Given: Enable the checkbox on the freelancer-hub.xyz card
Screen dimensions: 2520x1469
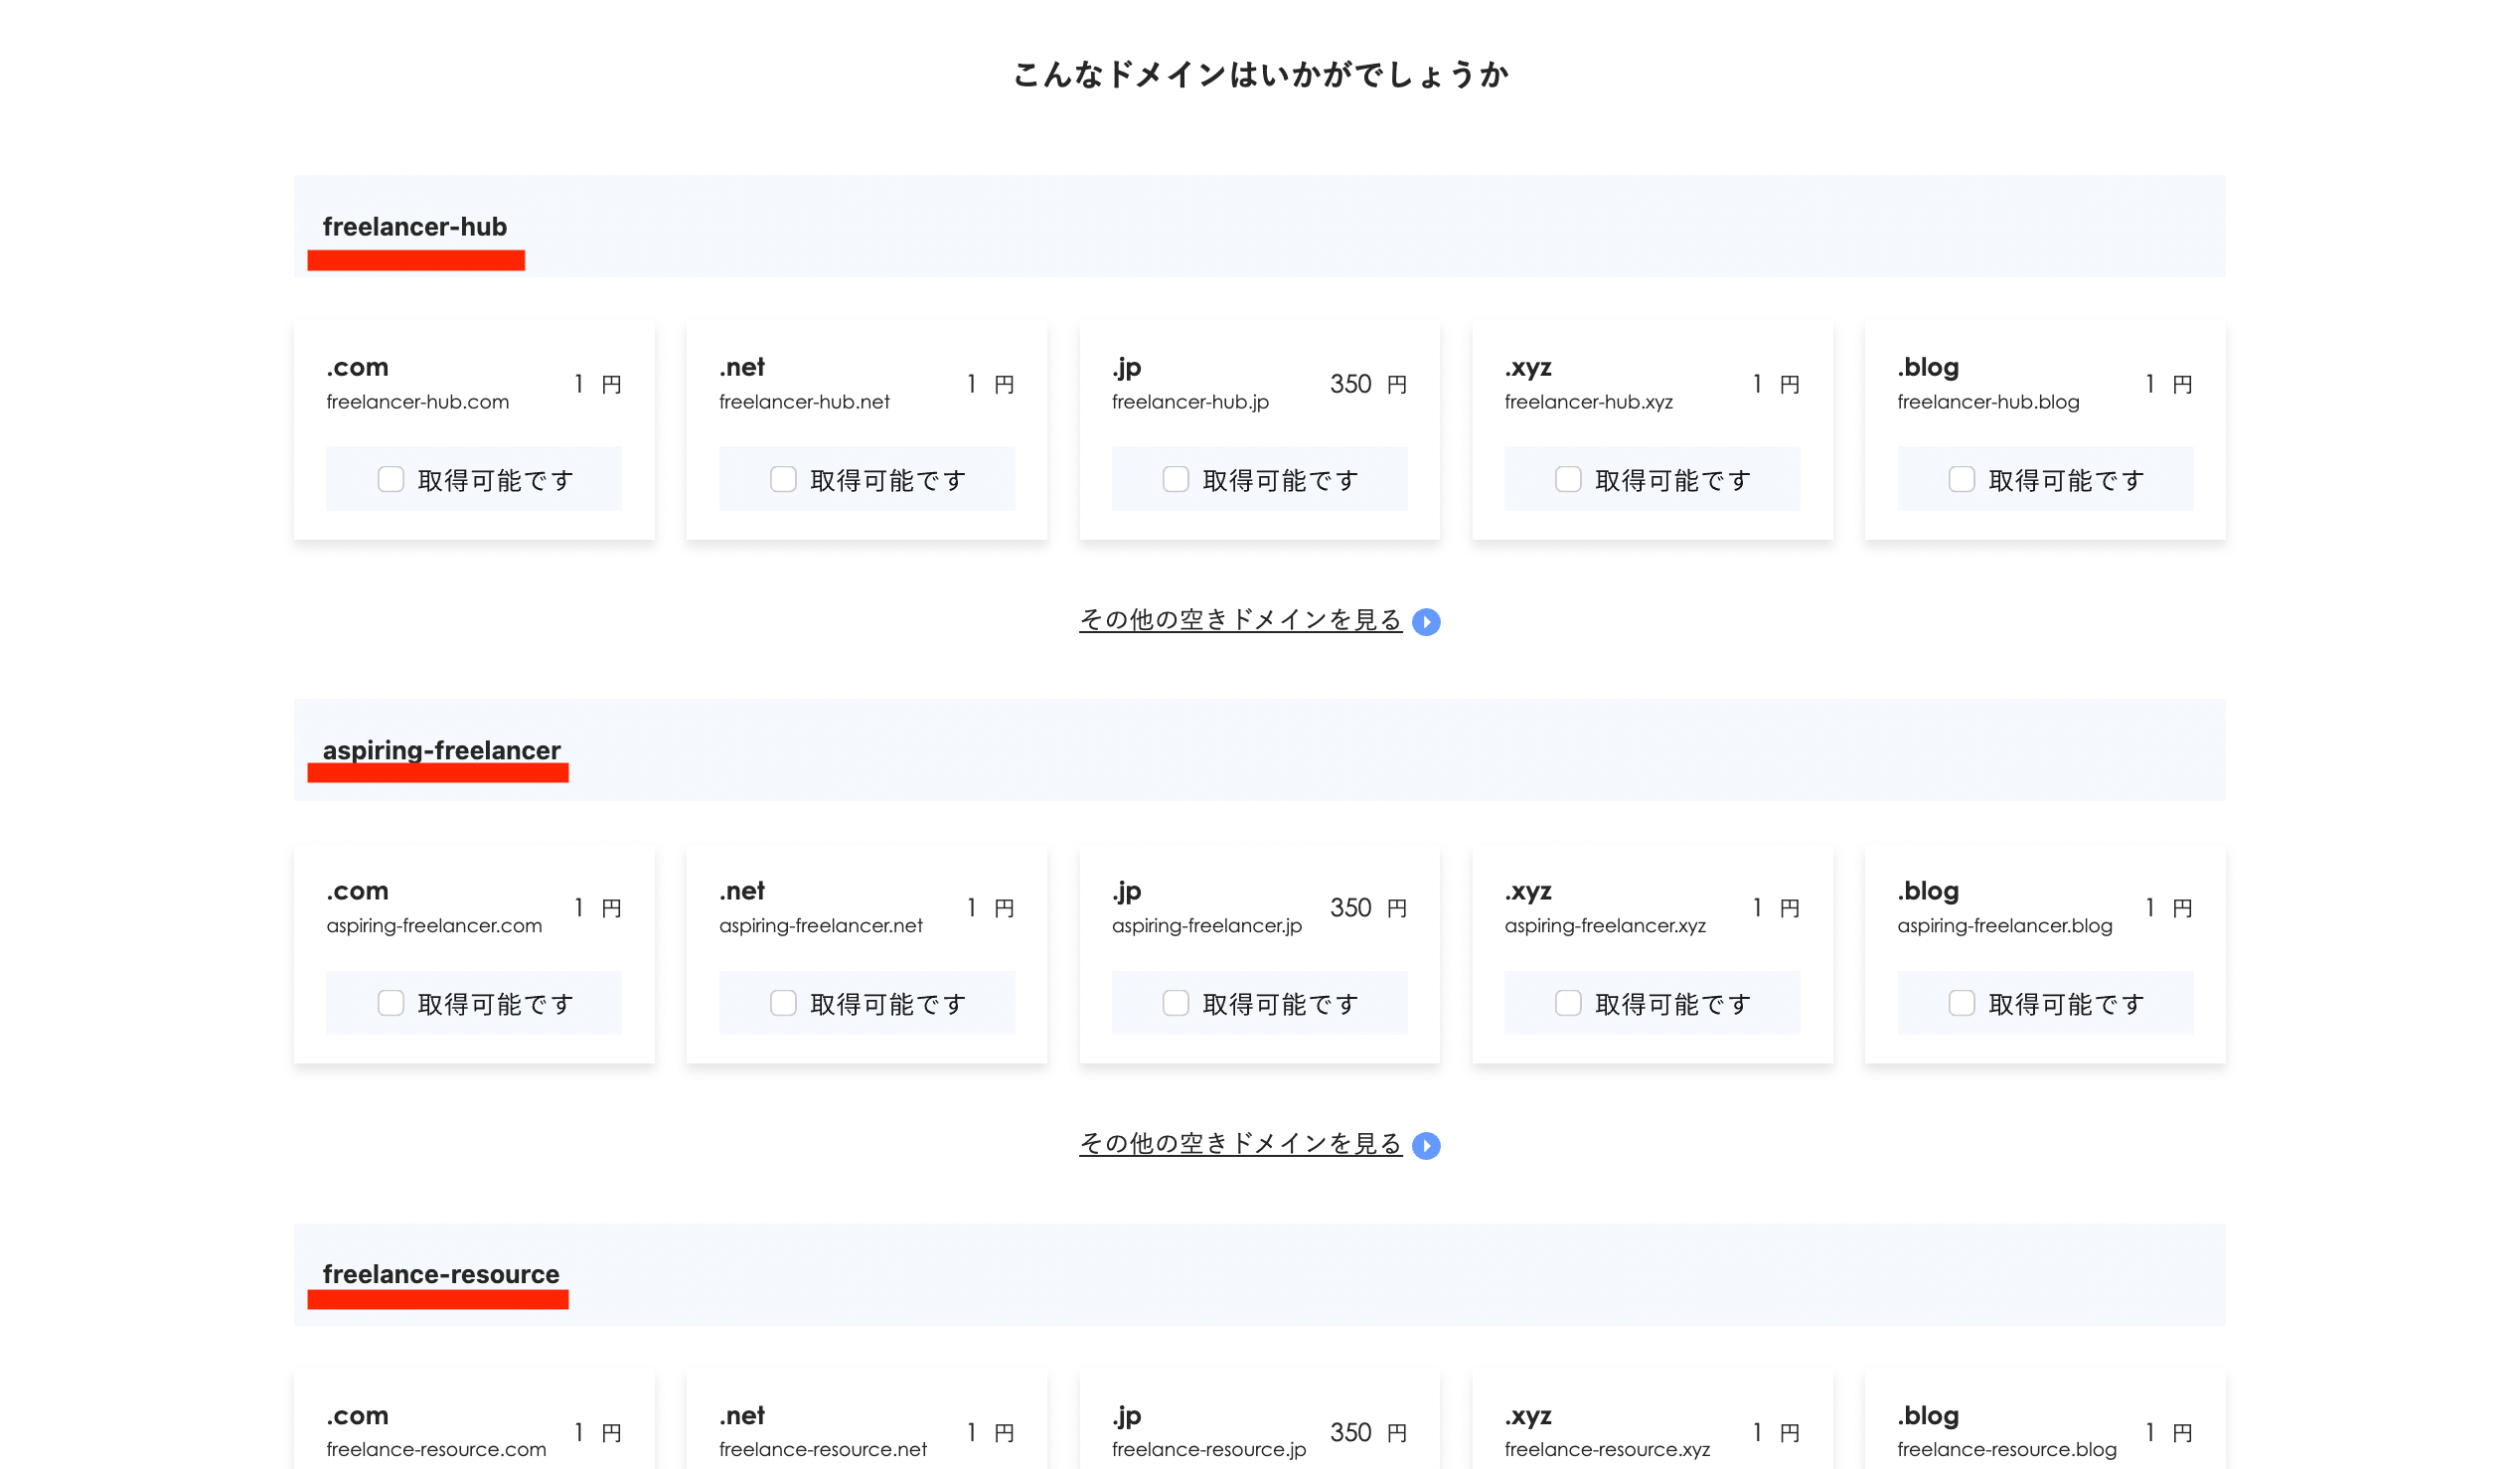Looking at the screenshot, I should (1568, 479).
